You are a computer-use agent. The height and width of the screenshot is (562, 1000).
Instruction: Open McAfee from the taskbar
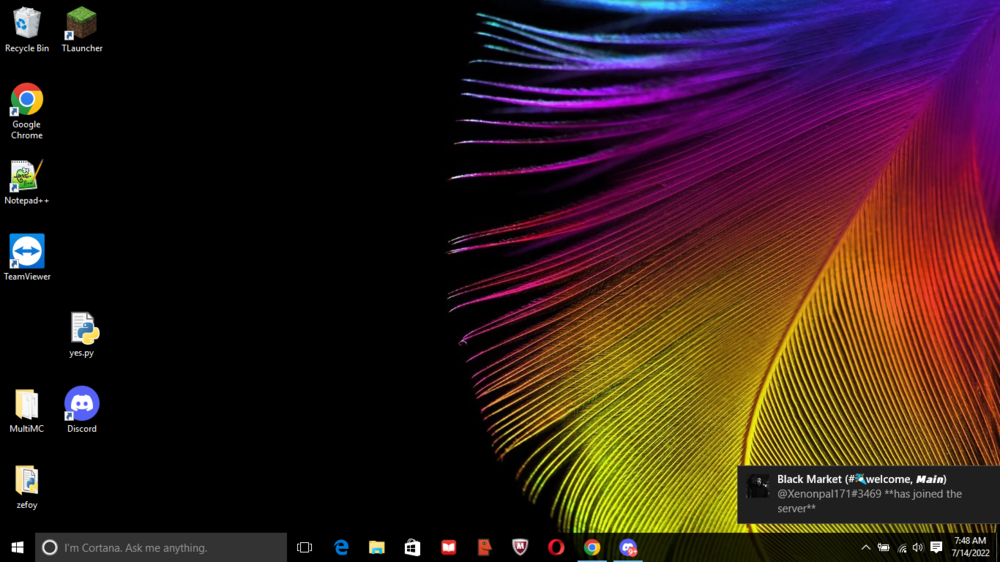coord(520,547)
